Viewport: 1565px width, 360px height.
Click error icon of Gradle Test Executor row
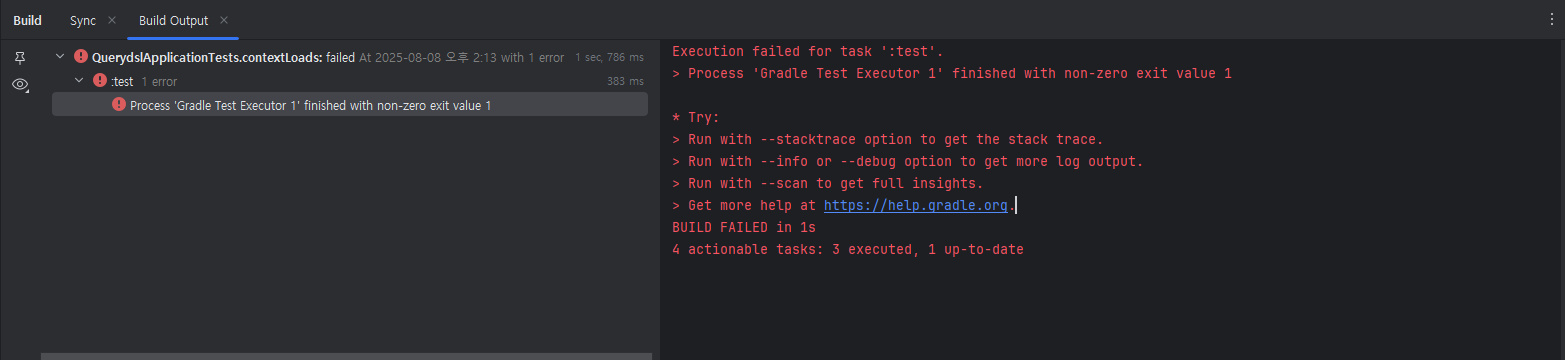[119, 105]
